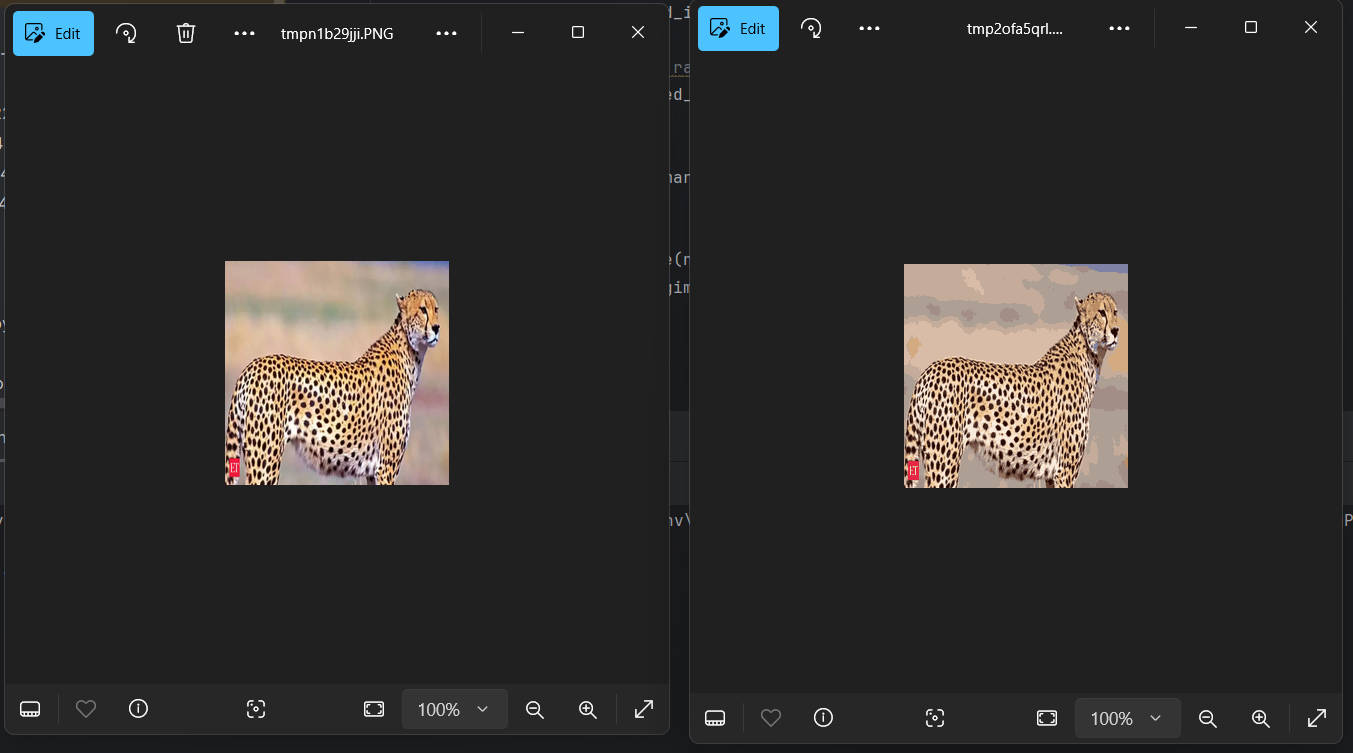Zoom out on the tmp2ofa5qrl image

point(1208,718)
